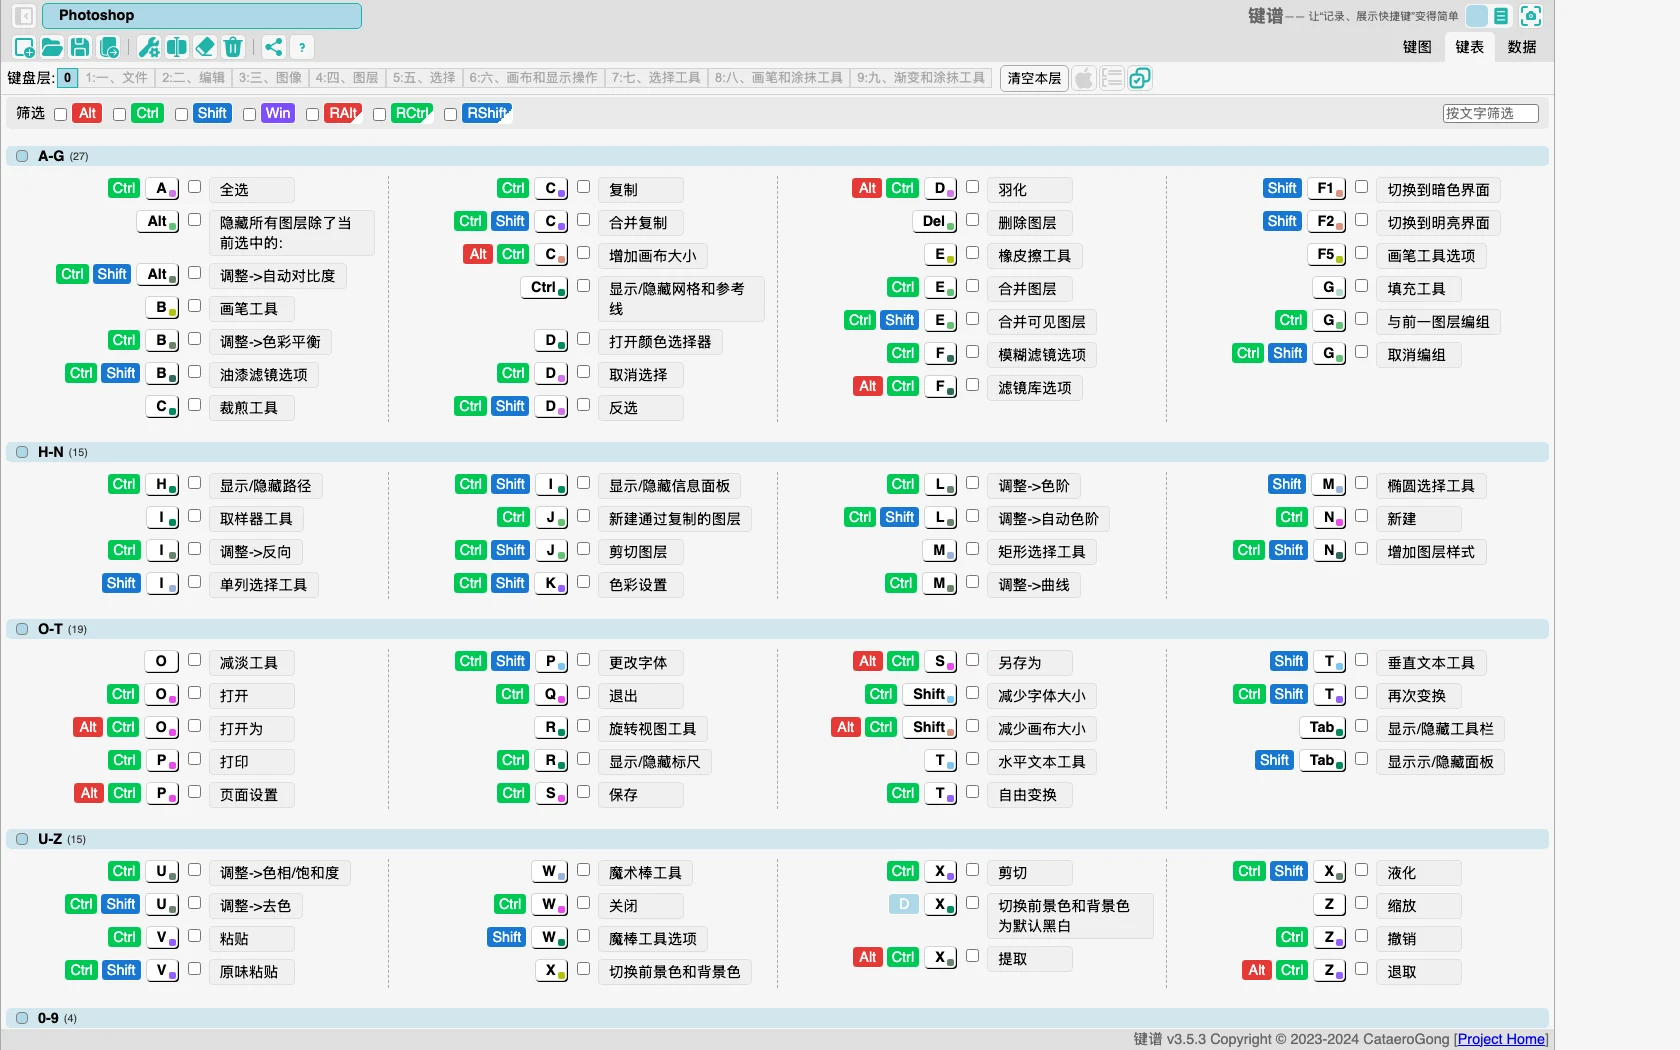Check the box for 全选 row
The width and height of the screenshot is (1680, 1050).
pyautogui.click(x=195, y=187)
